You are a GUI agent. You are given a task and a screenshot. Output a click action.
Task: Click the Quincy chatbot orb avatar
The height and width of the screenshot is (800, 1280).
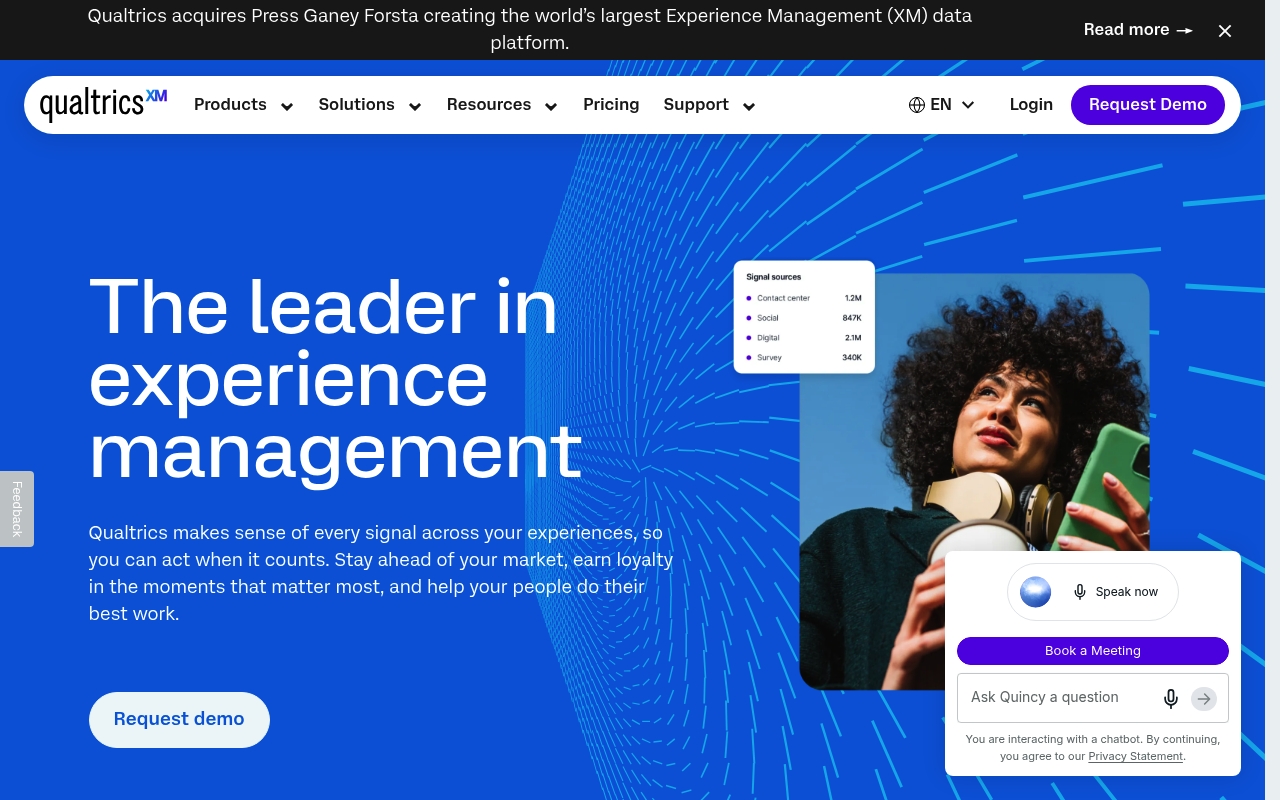click(1036, 592)
